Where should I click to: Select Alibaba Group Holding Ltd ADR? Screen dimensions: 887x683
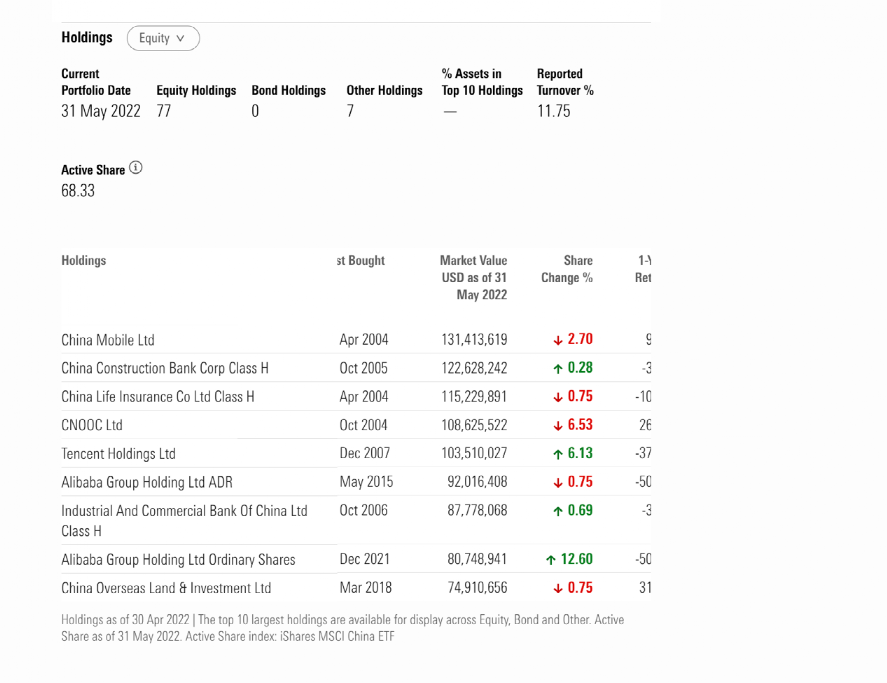tap(147, 482)
